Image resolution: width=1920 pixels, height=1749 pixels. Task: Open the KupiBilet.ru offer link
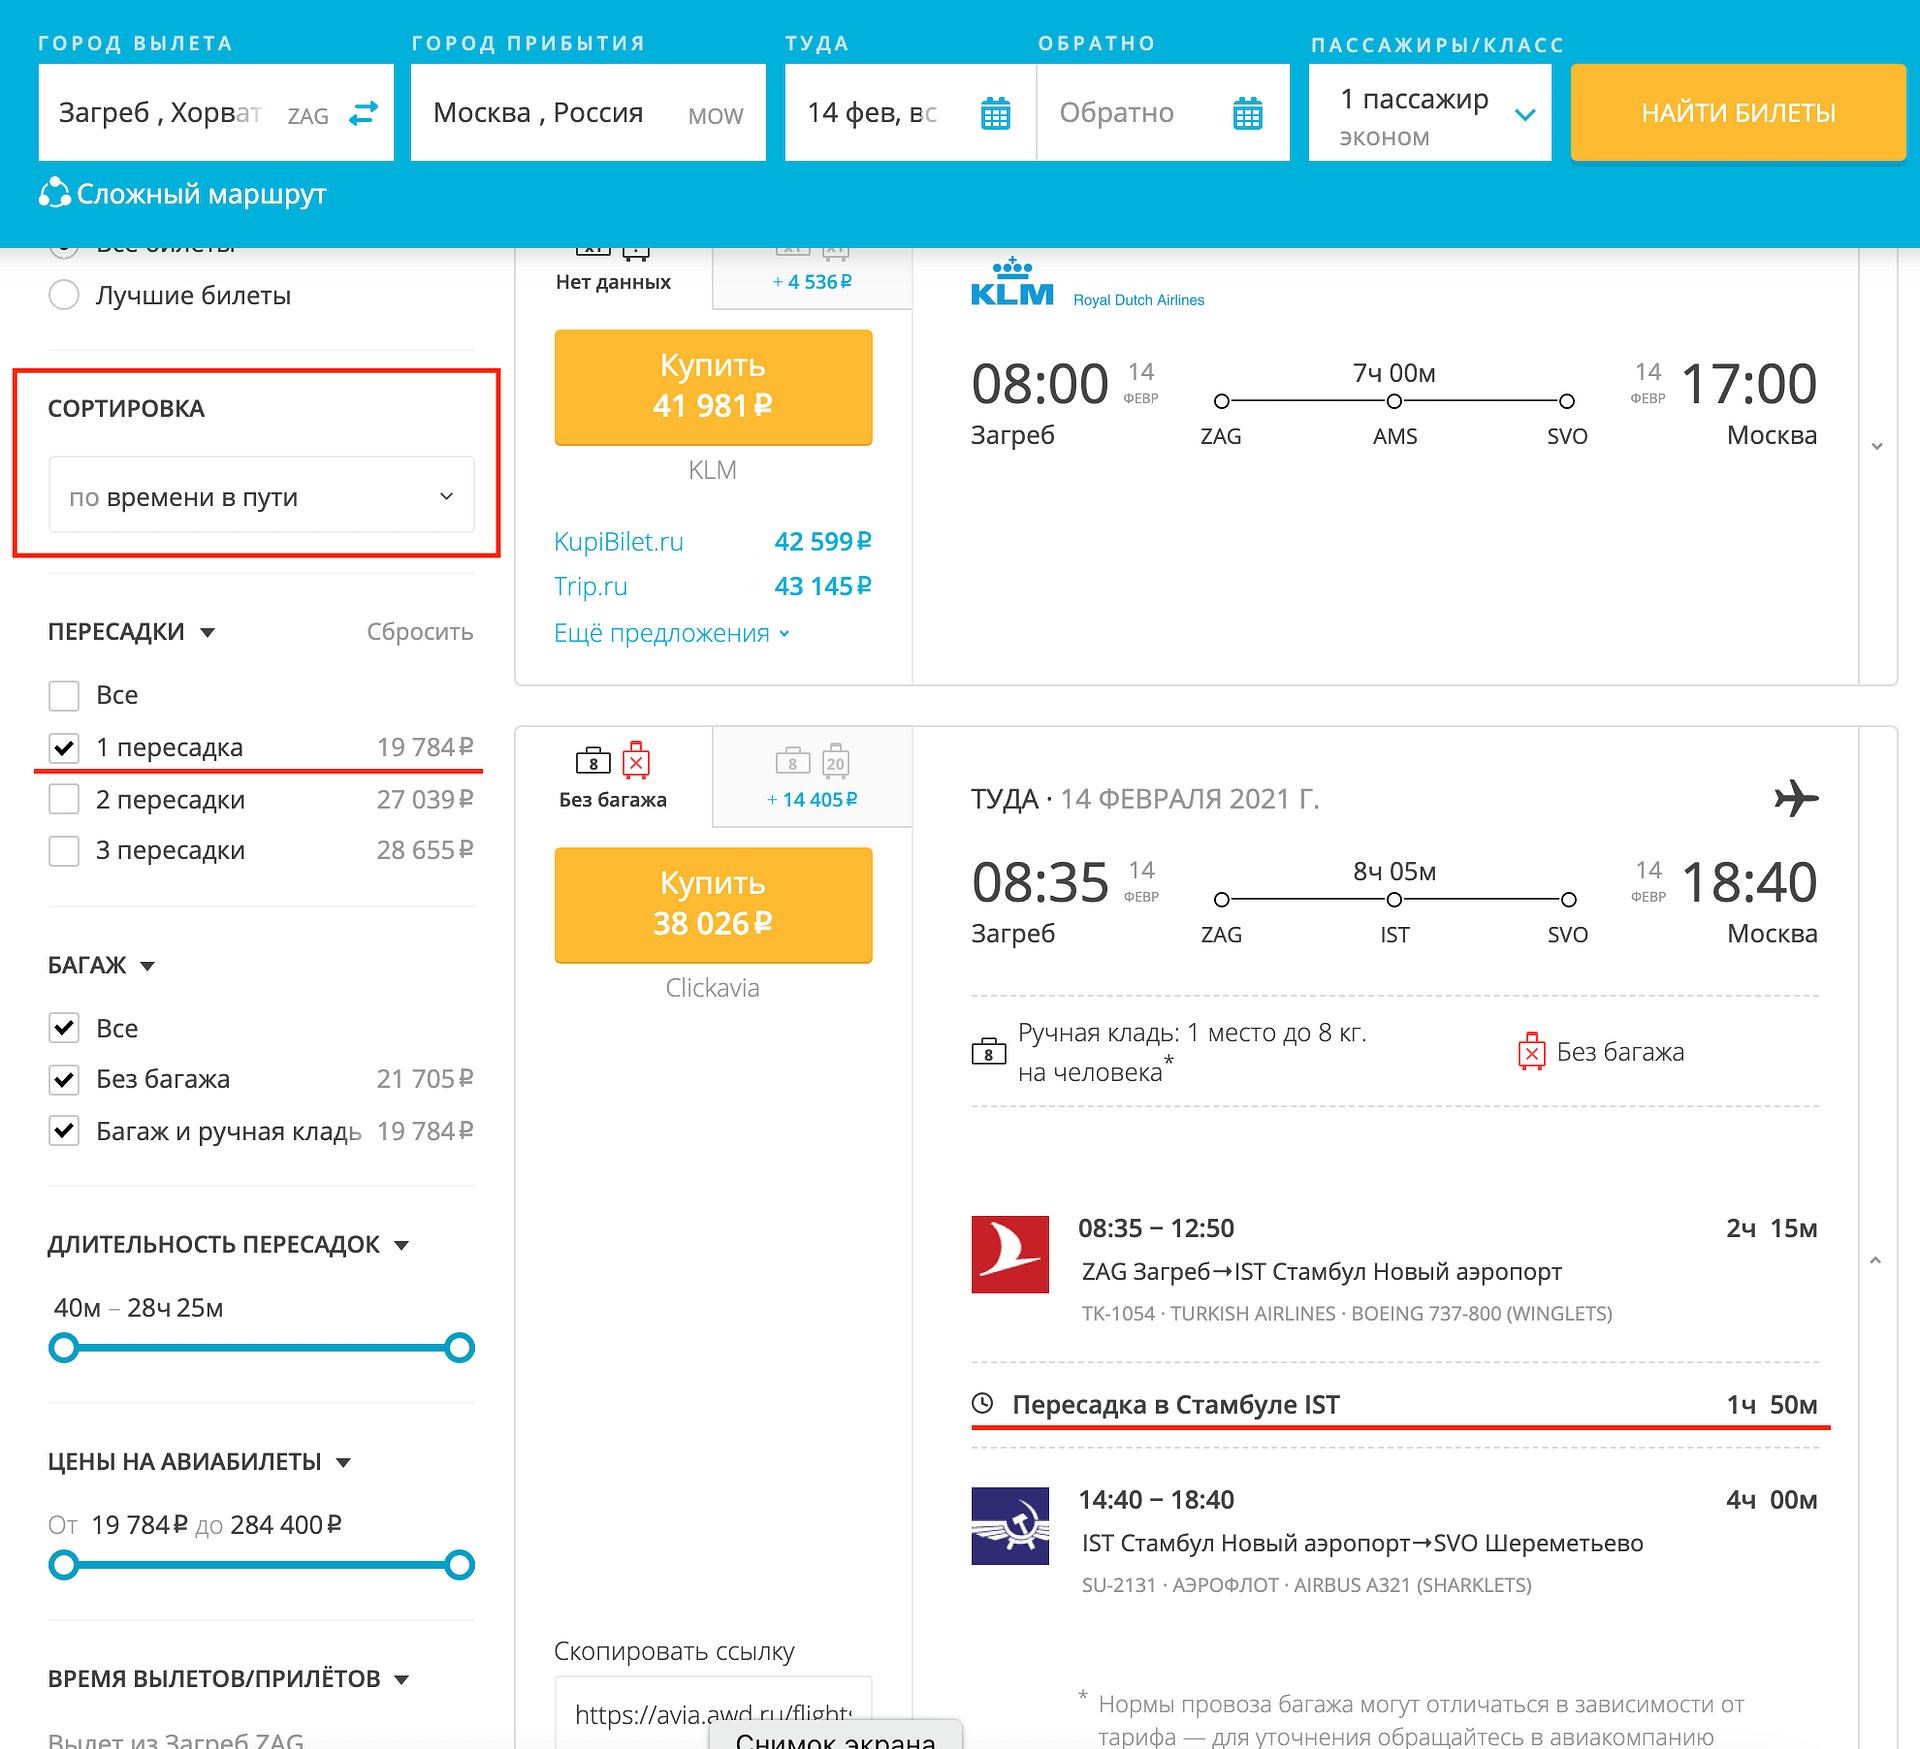coord(619,541)
